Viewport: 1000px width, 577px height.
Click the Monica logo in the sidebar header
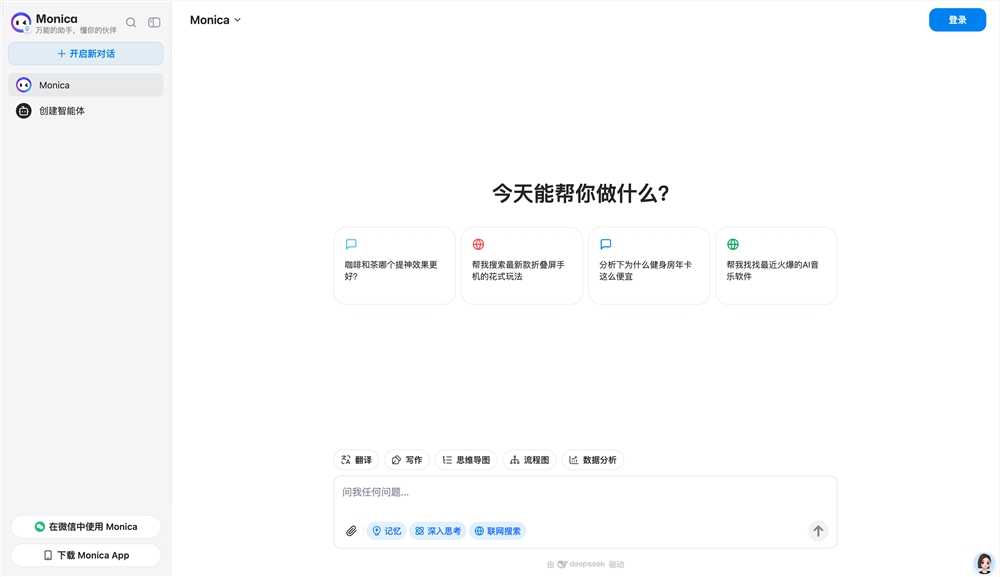[x=21, y=22]
